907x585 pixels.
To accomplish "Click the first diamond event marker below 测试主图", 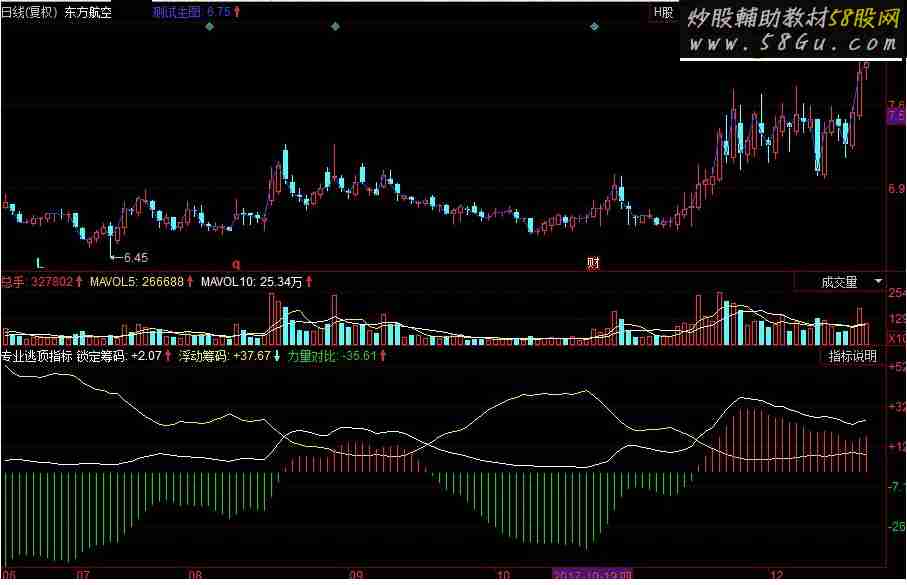I will 210,27.
